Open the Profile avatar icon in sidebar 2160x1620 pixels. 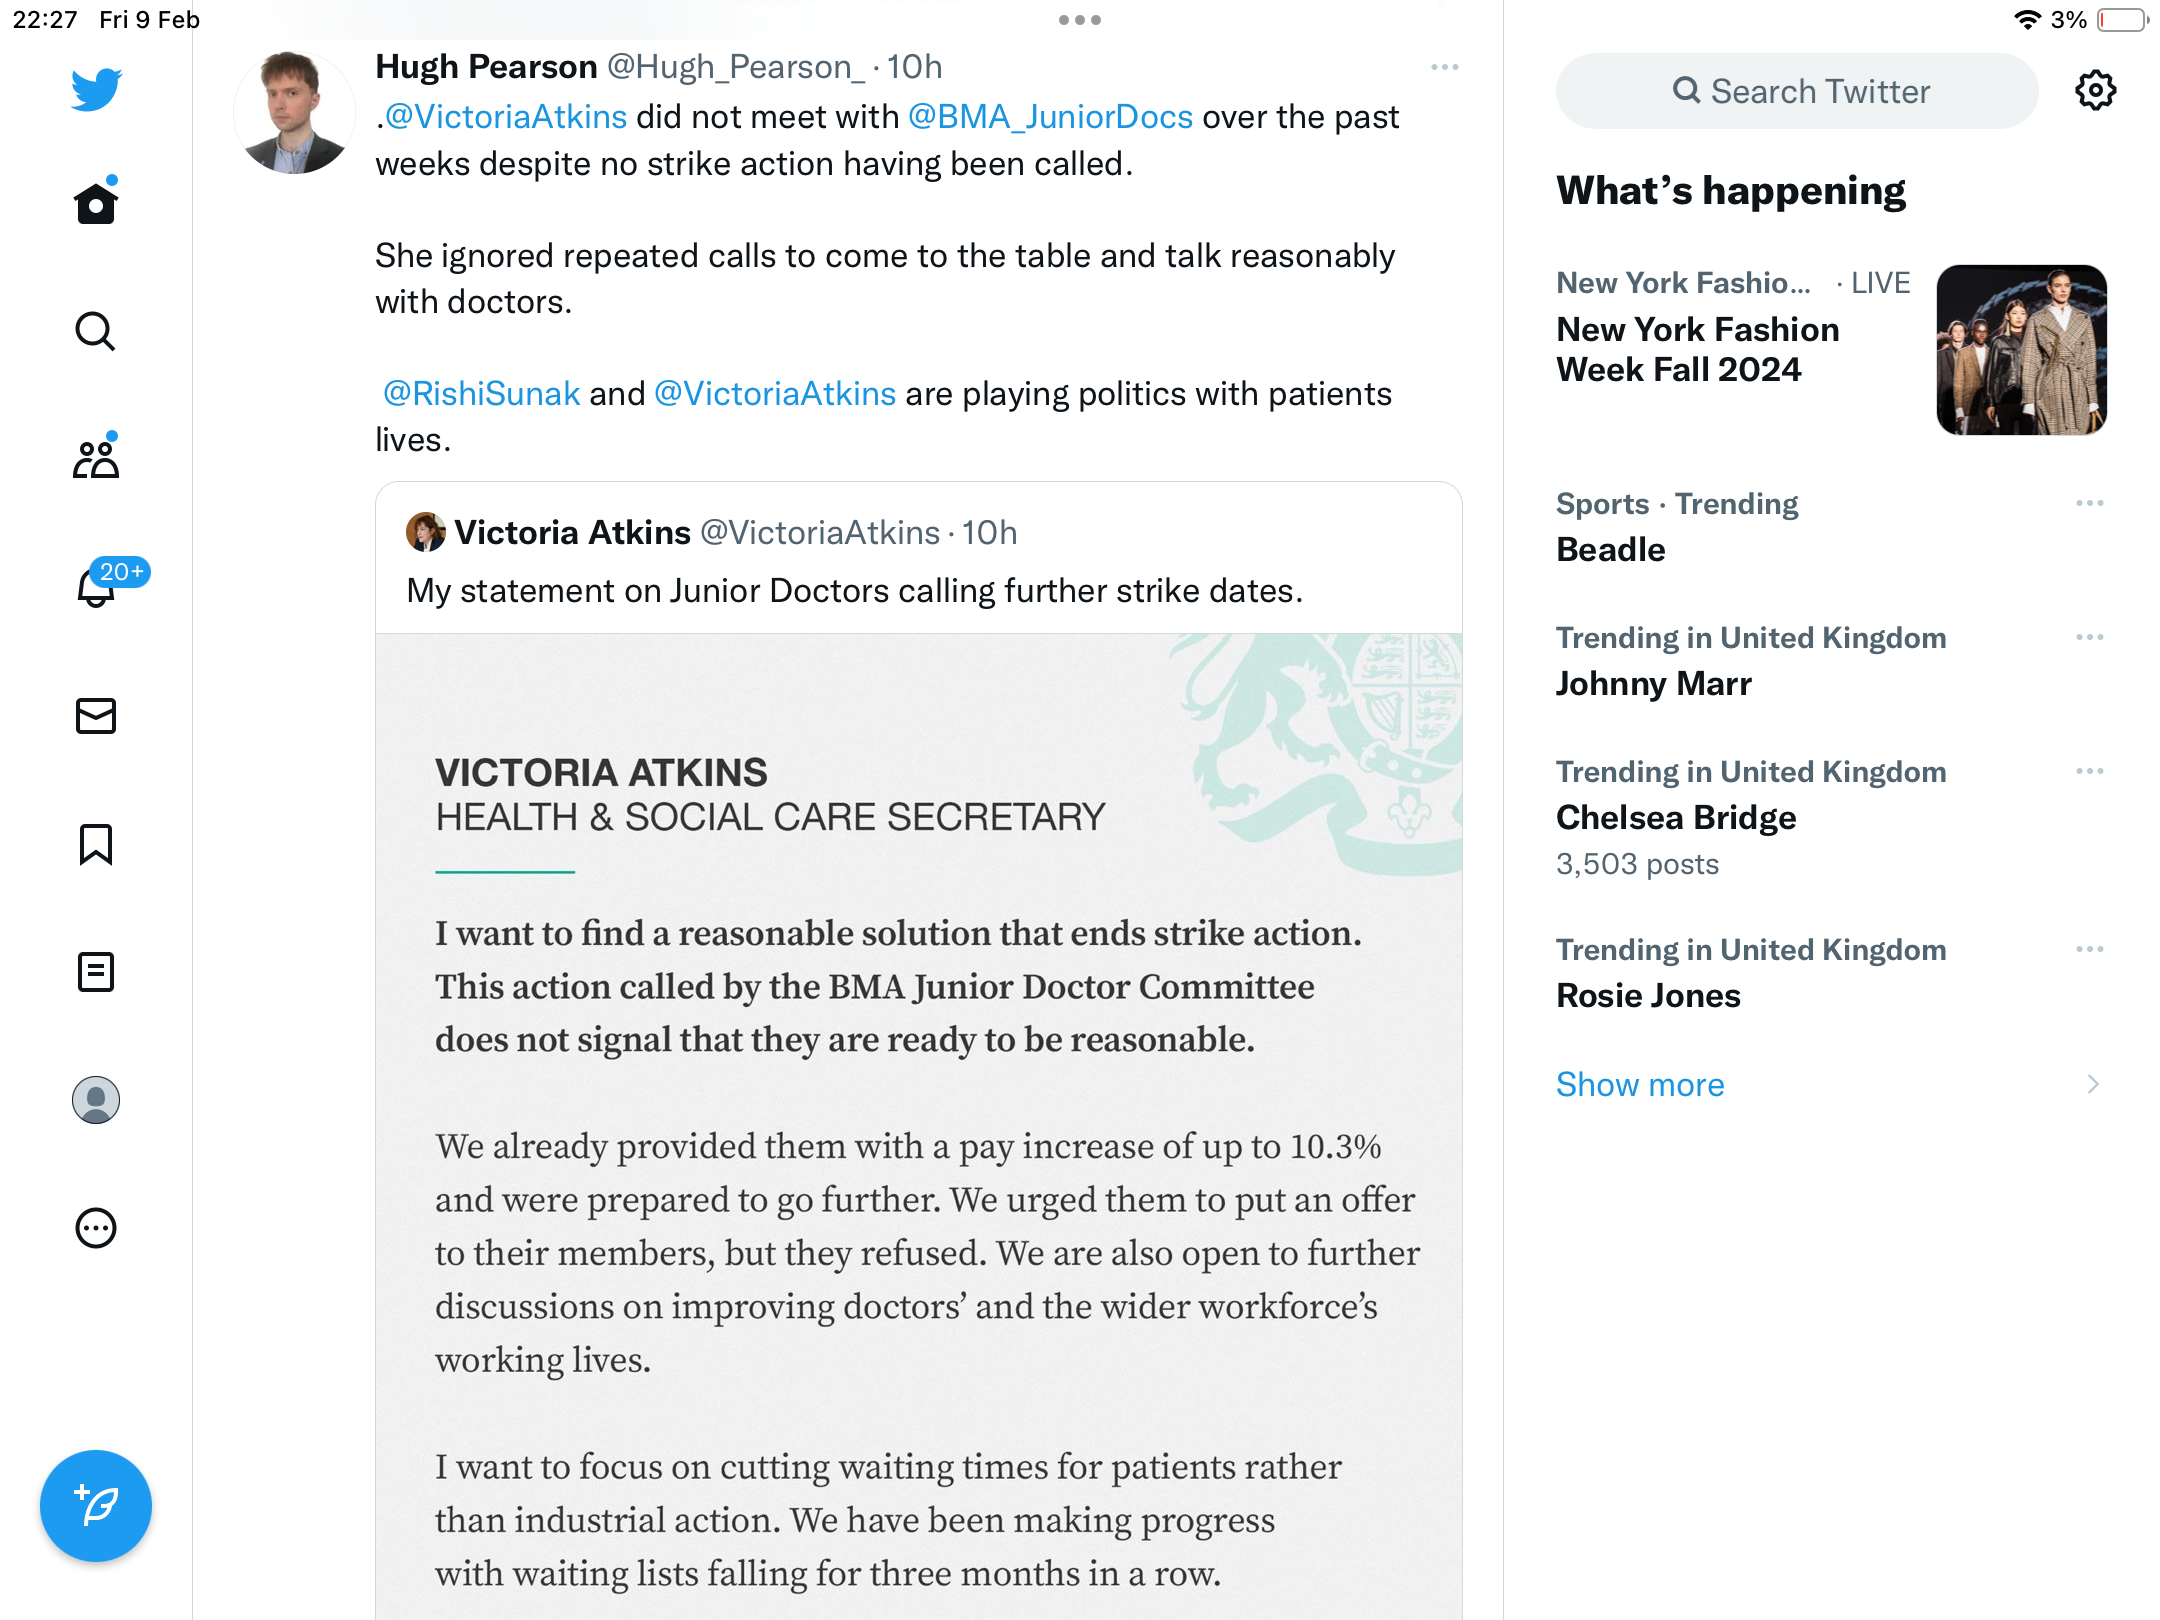point(96,1100)
